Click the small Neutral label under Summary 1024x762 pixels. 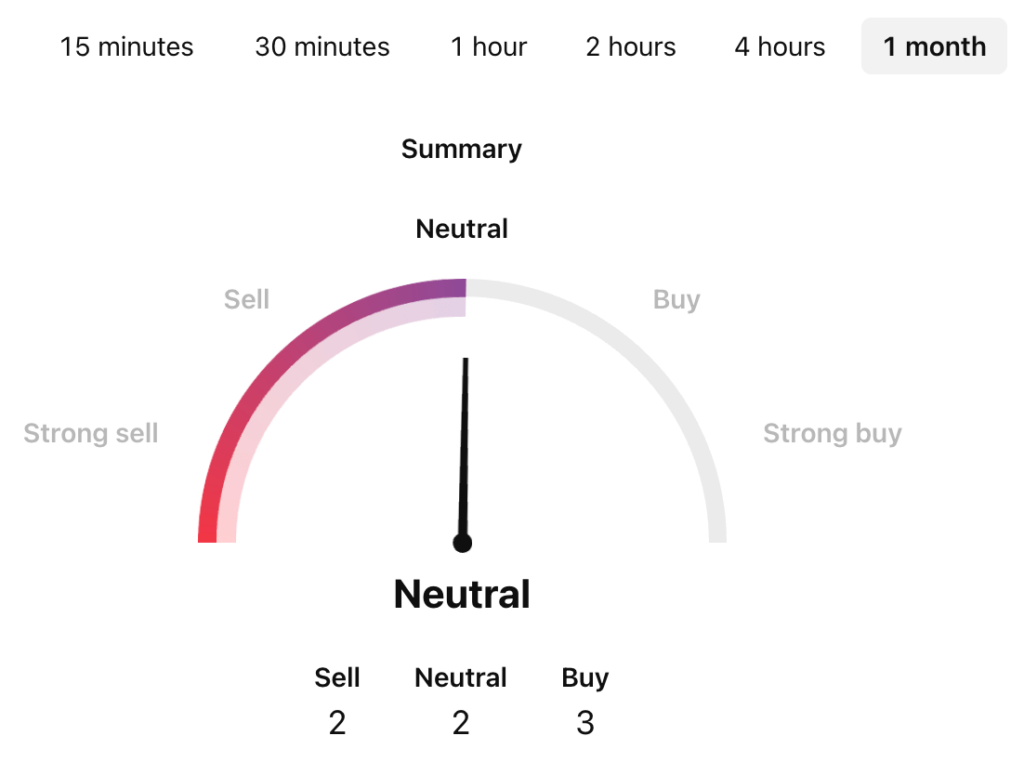(461, 229)
